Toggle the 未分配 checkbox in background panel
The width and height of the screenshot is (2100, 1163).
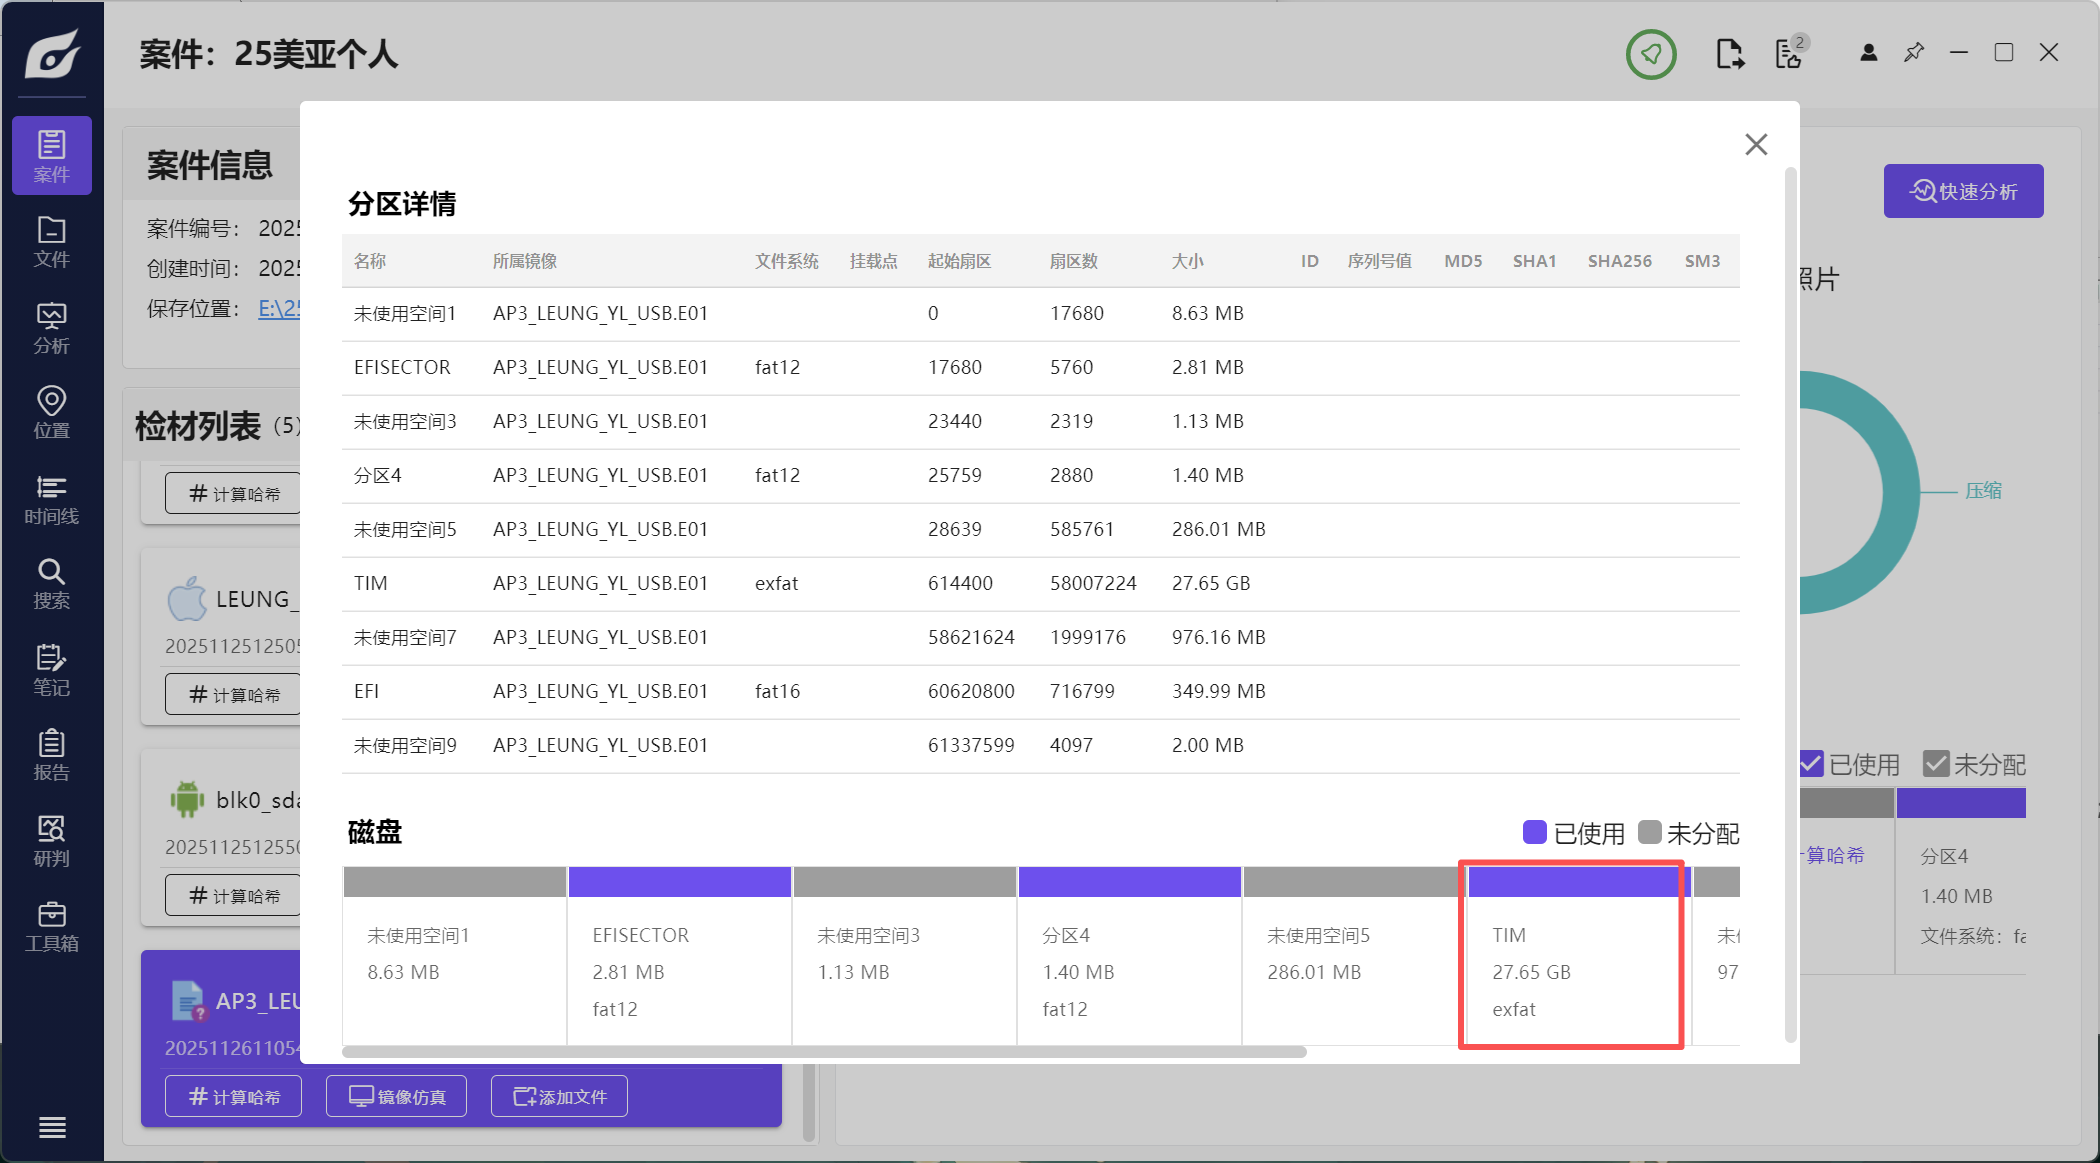pyautogui.click(x=1936, y=764)
